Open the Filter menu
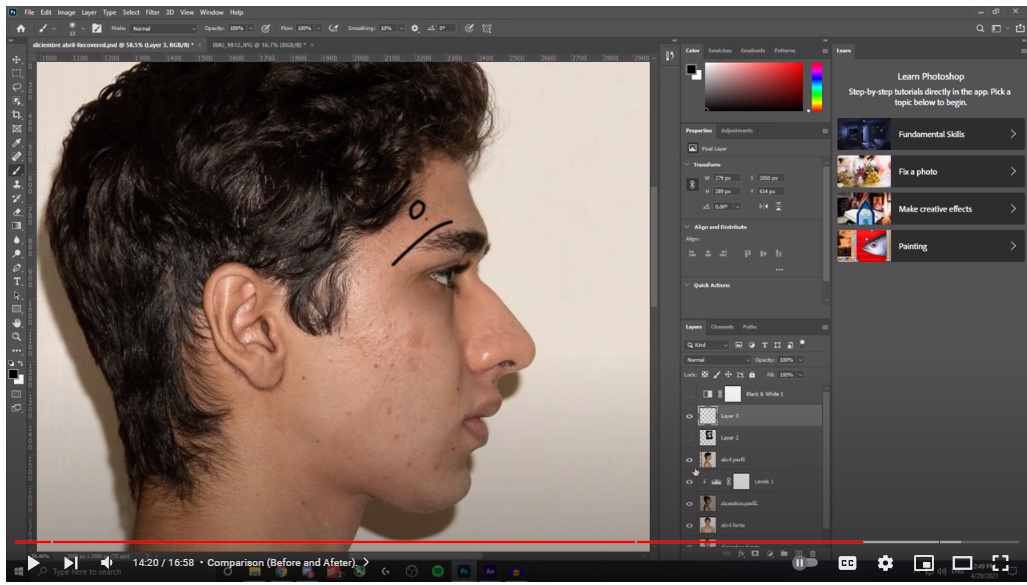This screenshot has height=585, width=1027. pyautogui.click(x=153, y=12)
